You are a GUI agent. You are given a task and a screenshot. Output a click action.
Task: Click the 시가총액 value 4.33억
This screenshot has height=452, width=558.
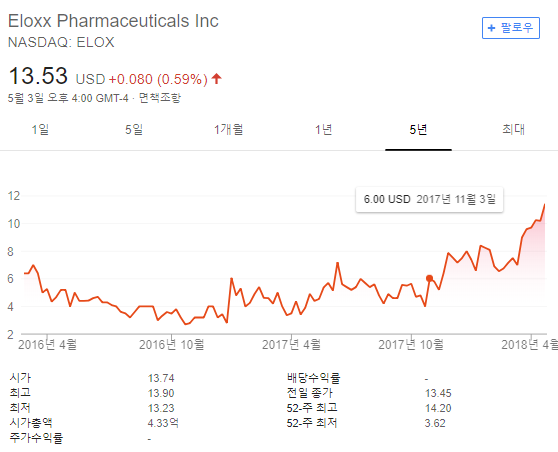pos(163,423)
